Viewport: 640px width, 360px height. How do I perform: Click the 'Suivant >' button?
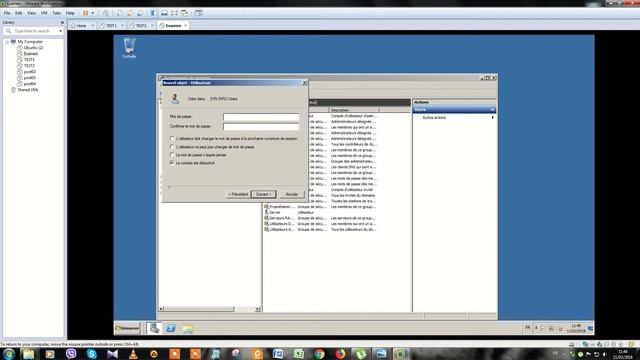264,194
